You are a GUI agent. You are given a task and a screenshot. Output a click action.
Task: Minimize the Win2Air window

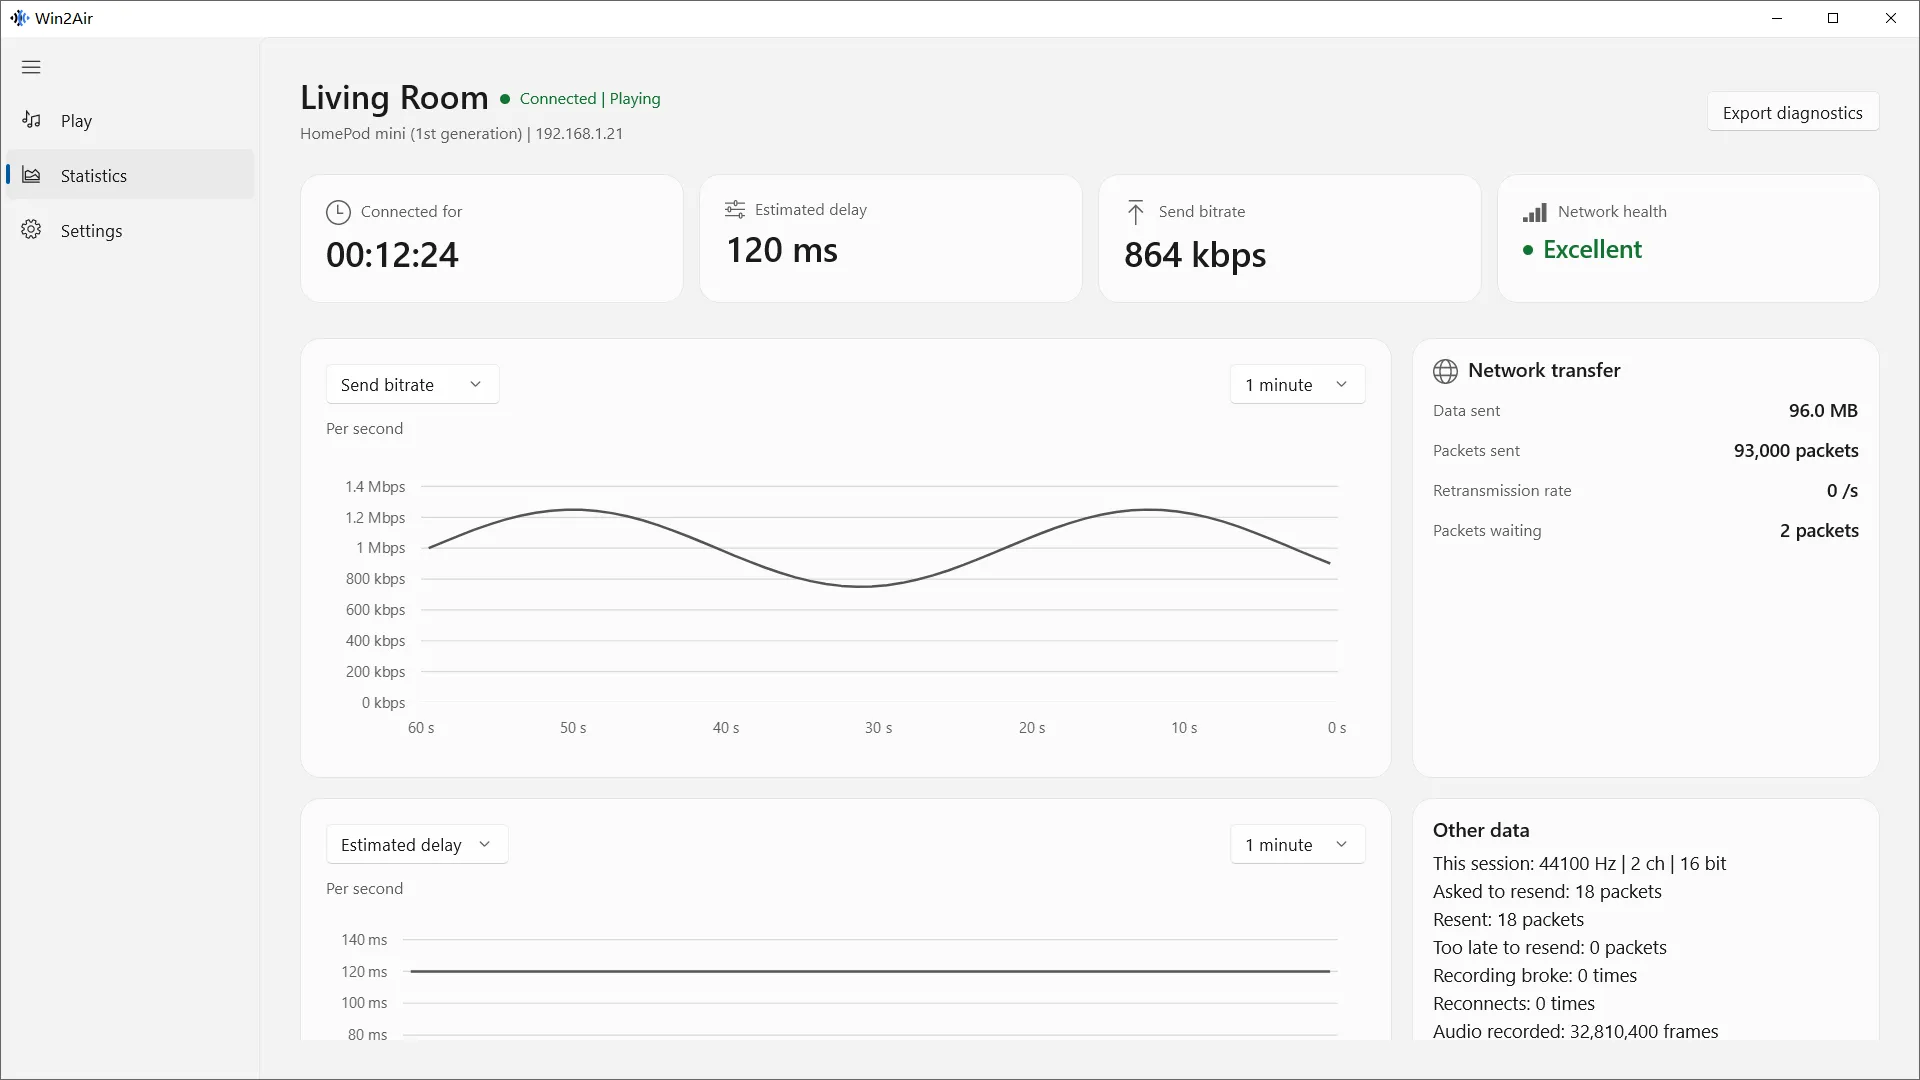pos(1777,18)
